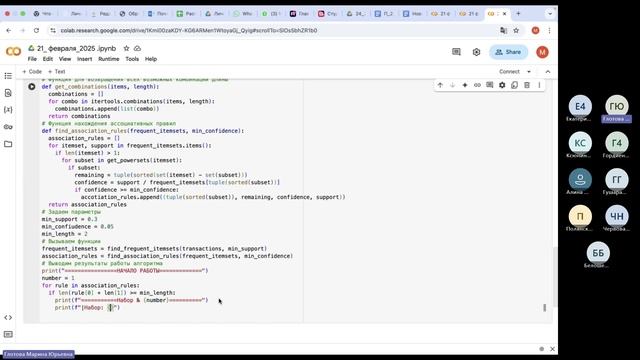Add a comment to the cell

coord(489,85)
